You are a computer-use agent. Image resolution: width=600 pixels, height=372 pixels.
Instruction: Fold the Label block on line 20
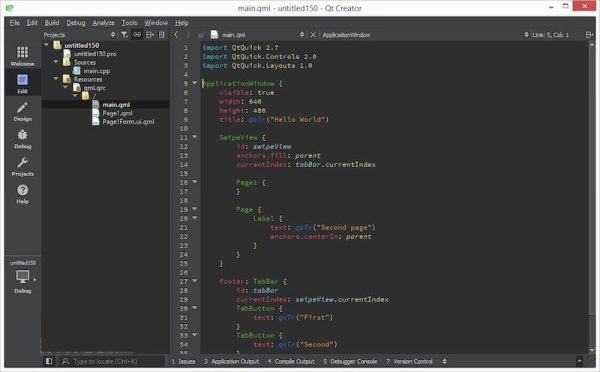coord(195,218)
